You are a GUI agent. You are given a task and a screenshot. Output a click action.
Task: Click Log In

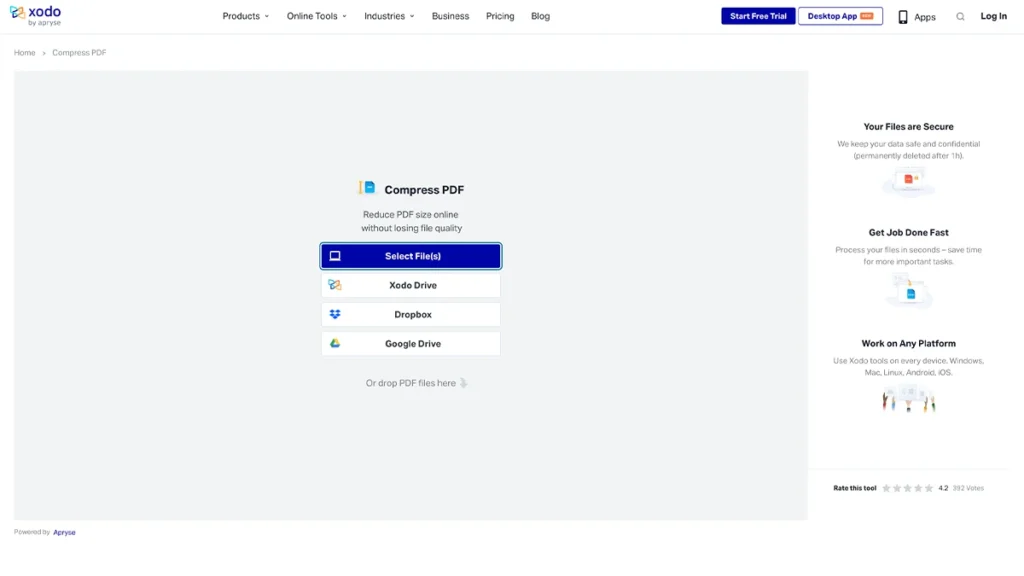pyautogui.click(x=993, y=16)
